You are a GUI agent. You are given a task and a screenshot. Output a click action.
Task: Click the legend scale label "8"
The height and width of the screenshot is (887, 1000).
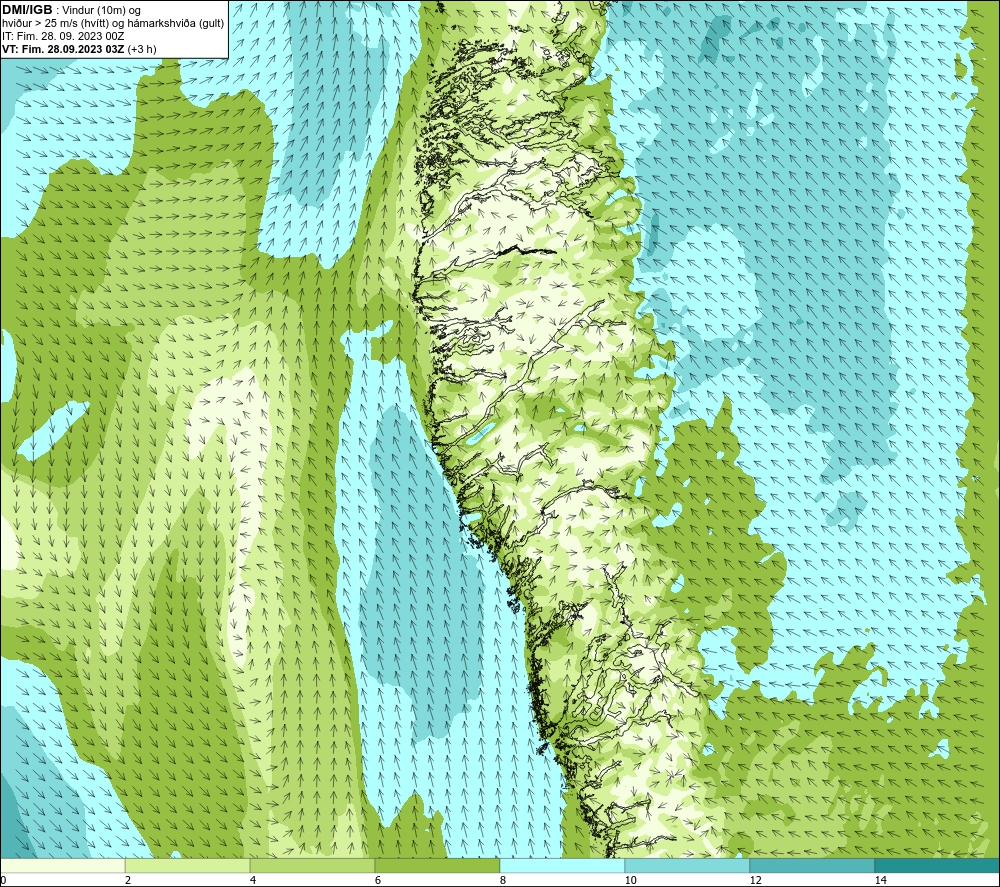click(503, 881)
